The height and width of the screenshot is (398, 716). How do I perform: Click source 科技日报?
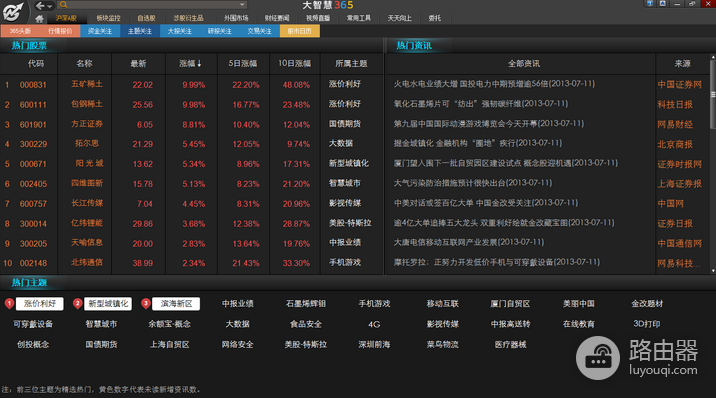tap(675, 105)
